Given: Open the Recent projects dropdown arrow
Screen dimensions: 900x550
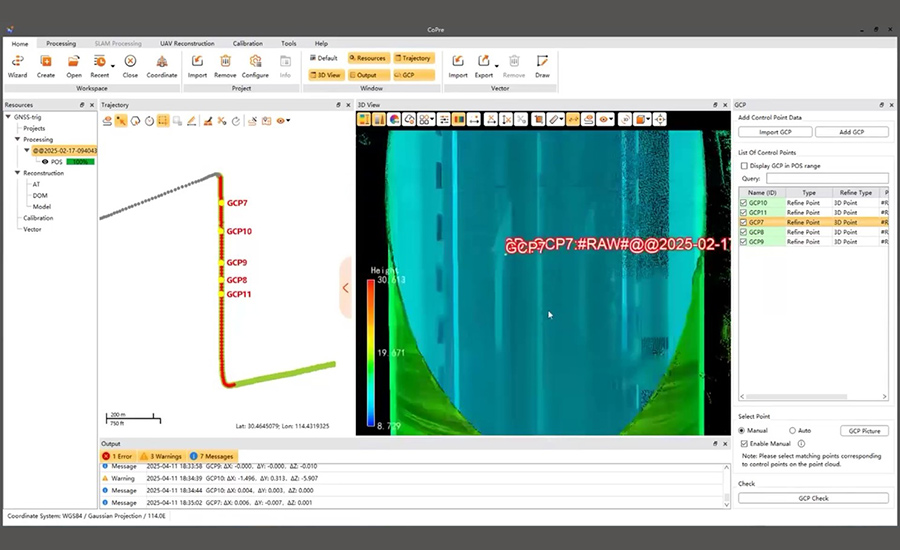Looking at the screenshot, I should [x=112, y=66].
